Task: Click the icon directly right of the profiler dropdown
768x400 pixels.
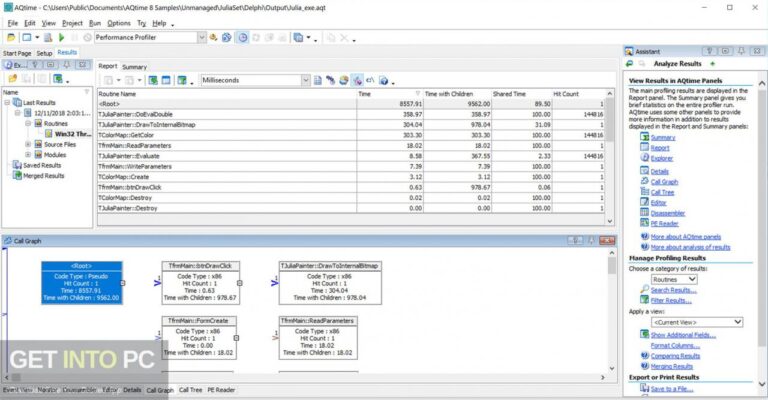Action: click(x=213, y=37)
